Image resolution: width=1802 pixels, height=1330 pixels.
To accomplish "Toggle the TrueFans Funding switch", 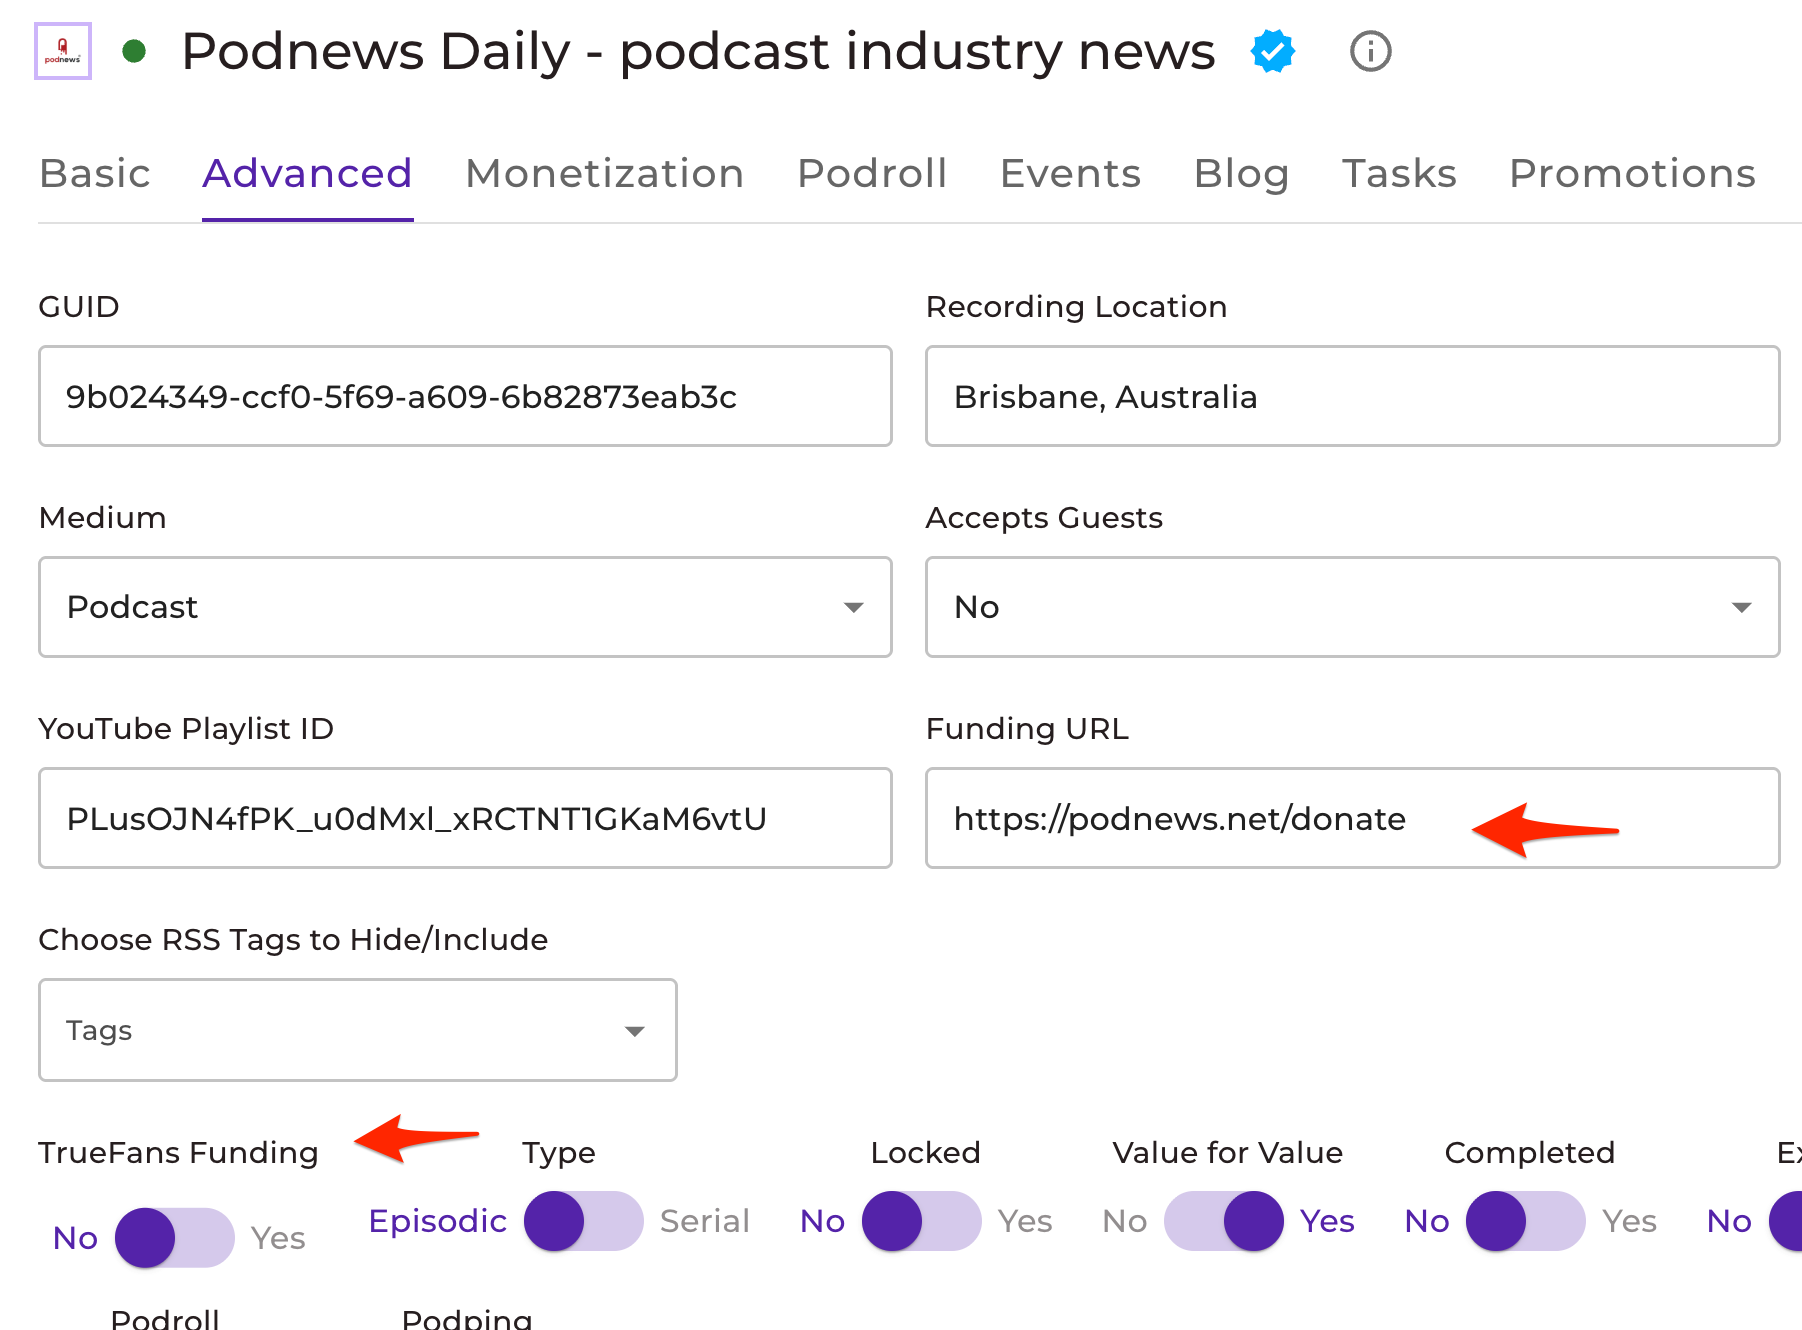I will (x=175, y=1238).
